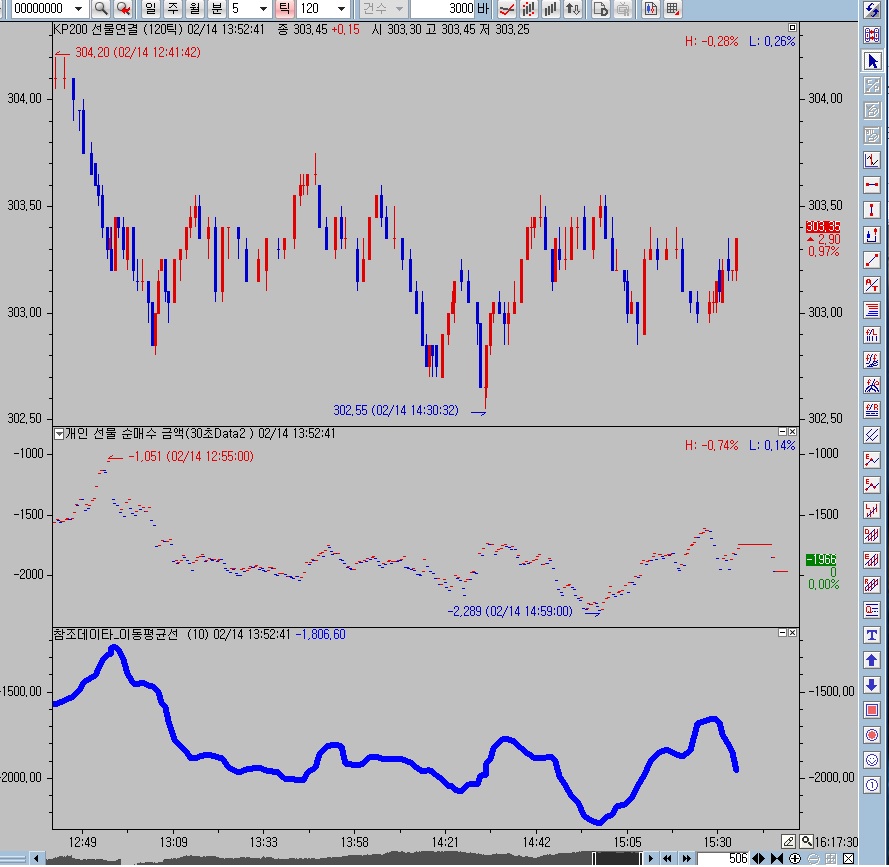Select the horizontal line drawing tool

point(871,185)
